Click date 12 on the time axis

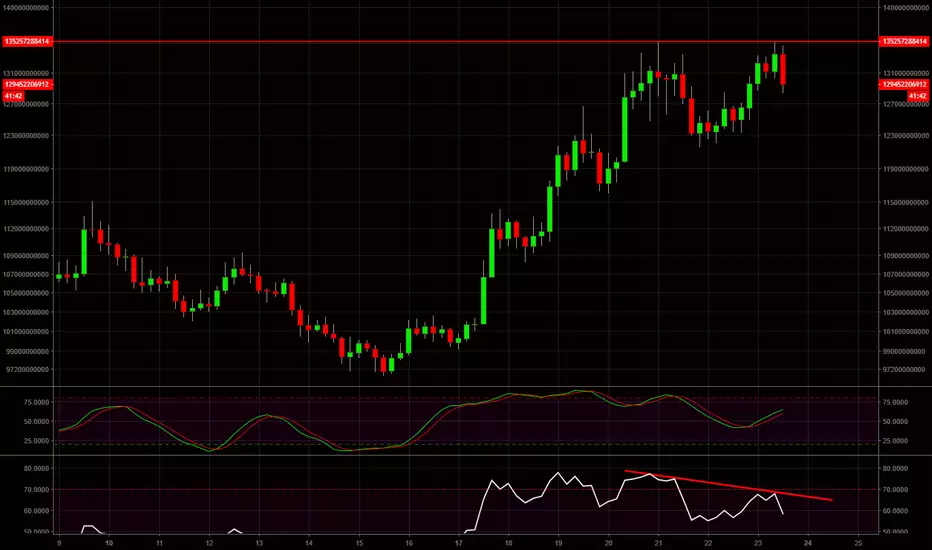click(x=209, y=543)
